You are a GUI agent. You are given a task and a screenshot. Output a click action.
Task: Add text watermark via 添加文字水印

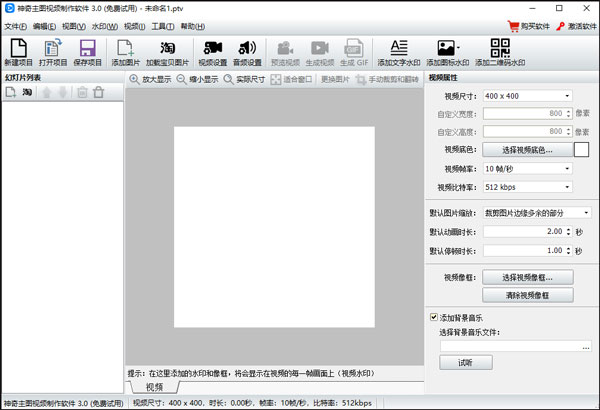(399, 52)
